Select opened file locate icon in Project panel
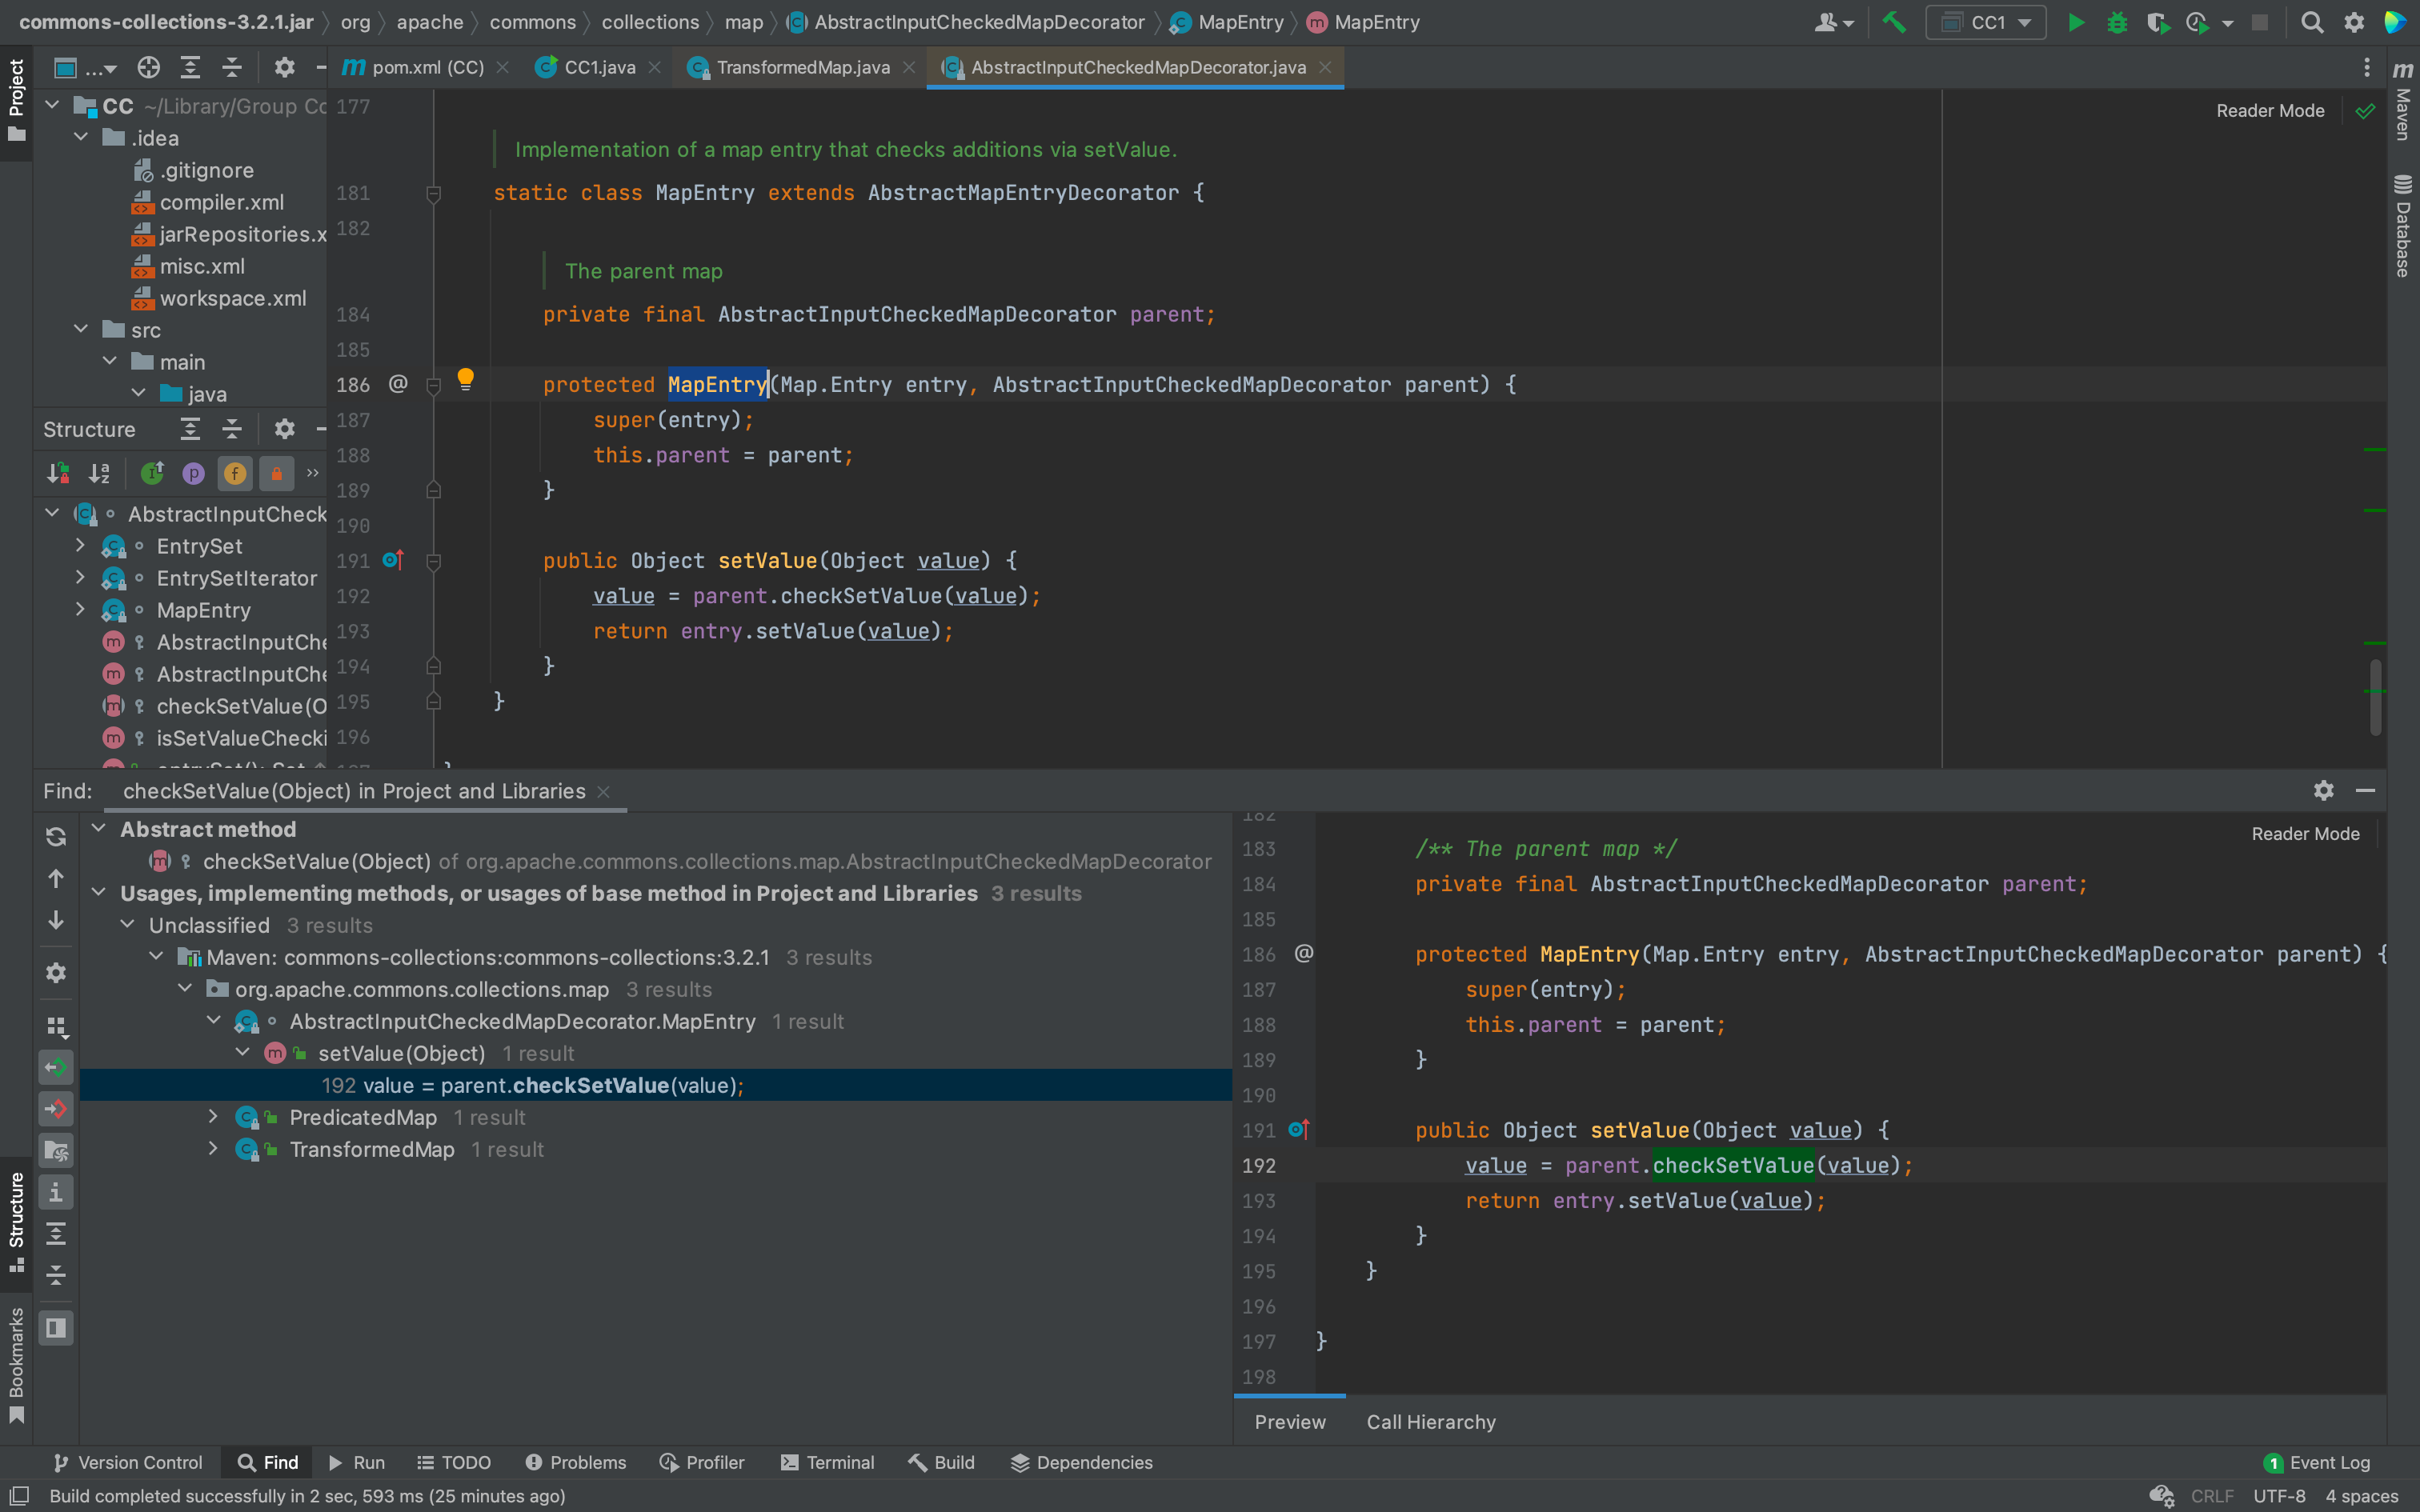2420x1512 pixels. click(x=149, y=67)
